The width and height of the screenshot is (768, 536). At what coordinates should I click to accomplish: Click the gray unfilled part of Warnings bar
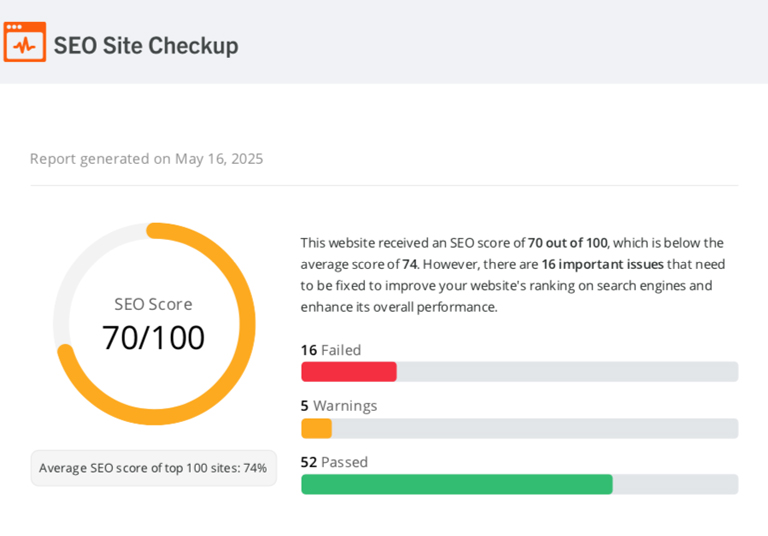535,428
